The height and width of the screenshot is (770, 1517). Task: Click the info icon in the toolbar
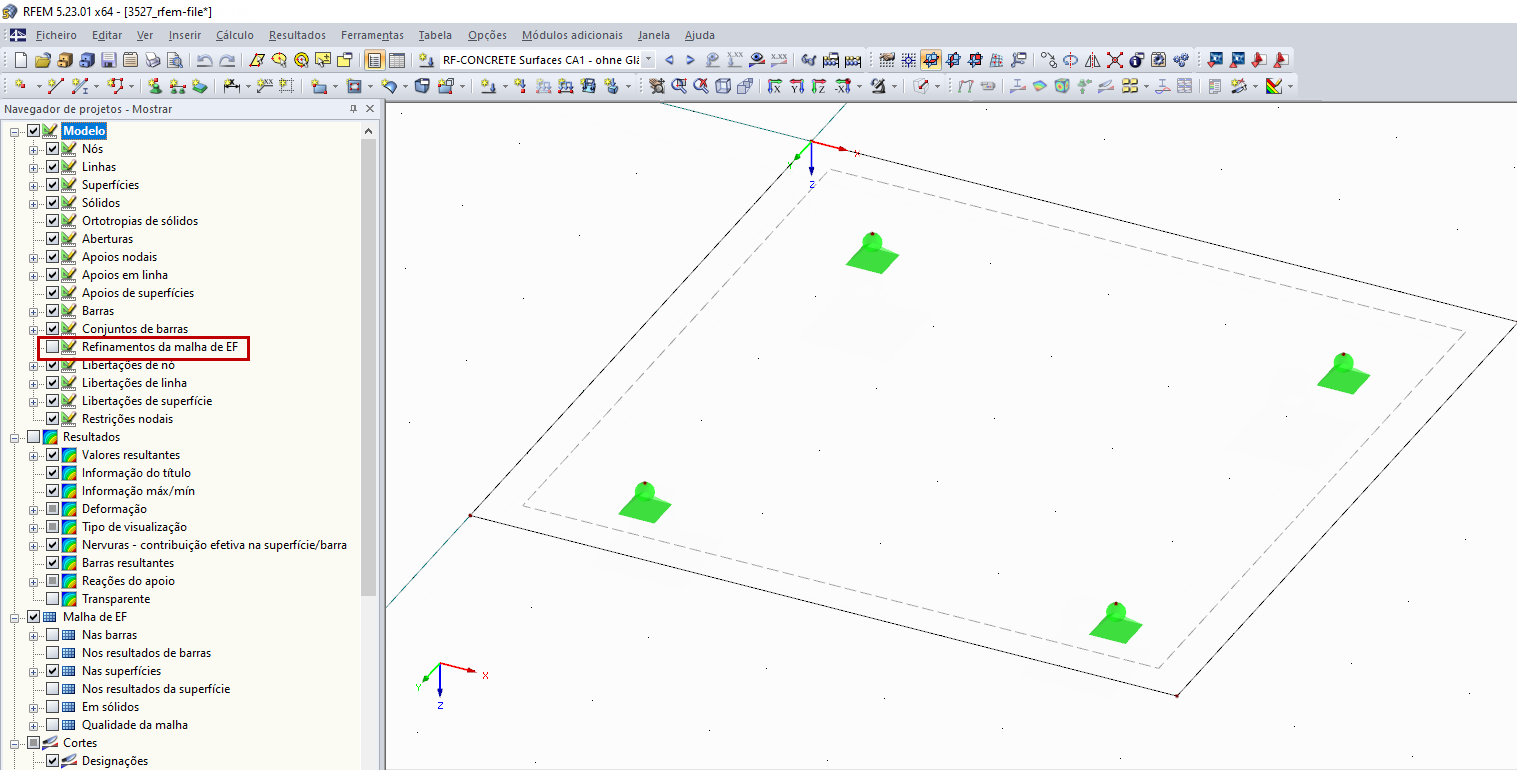[1137, 60]
